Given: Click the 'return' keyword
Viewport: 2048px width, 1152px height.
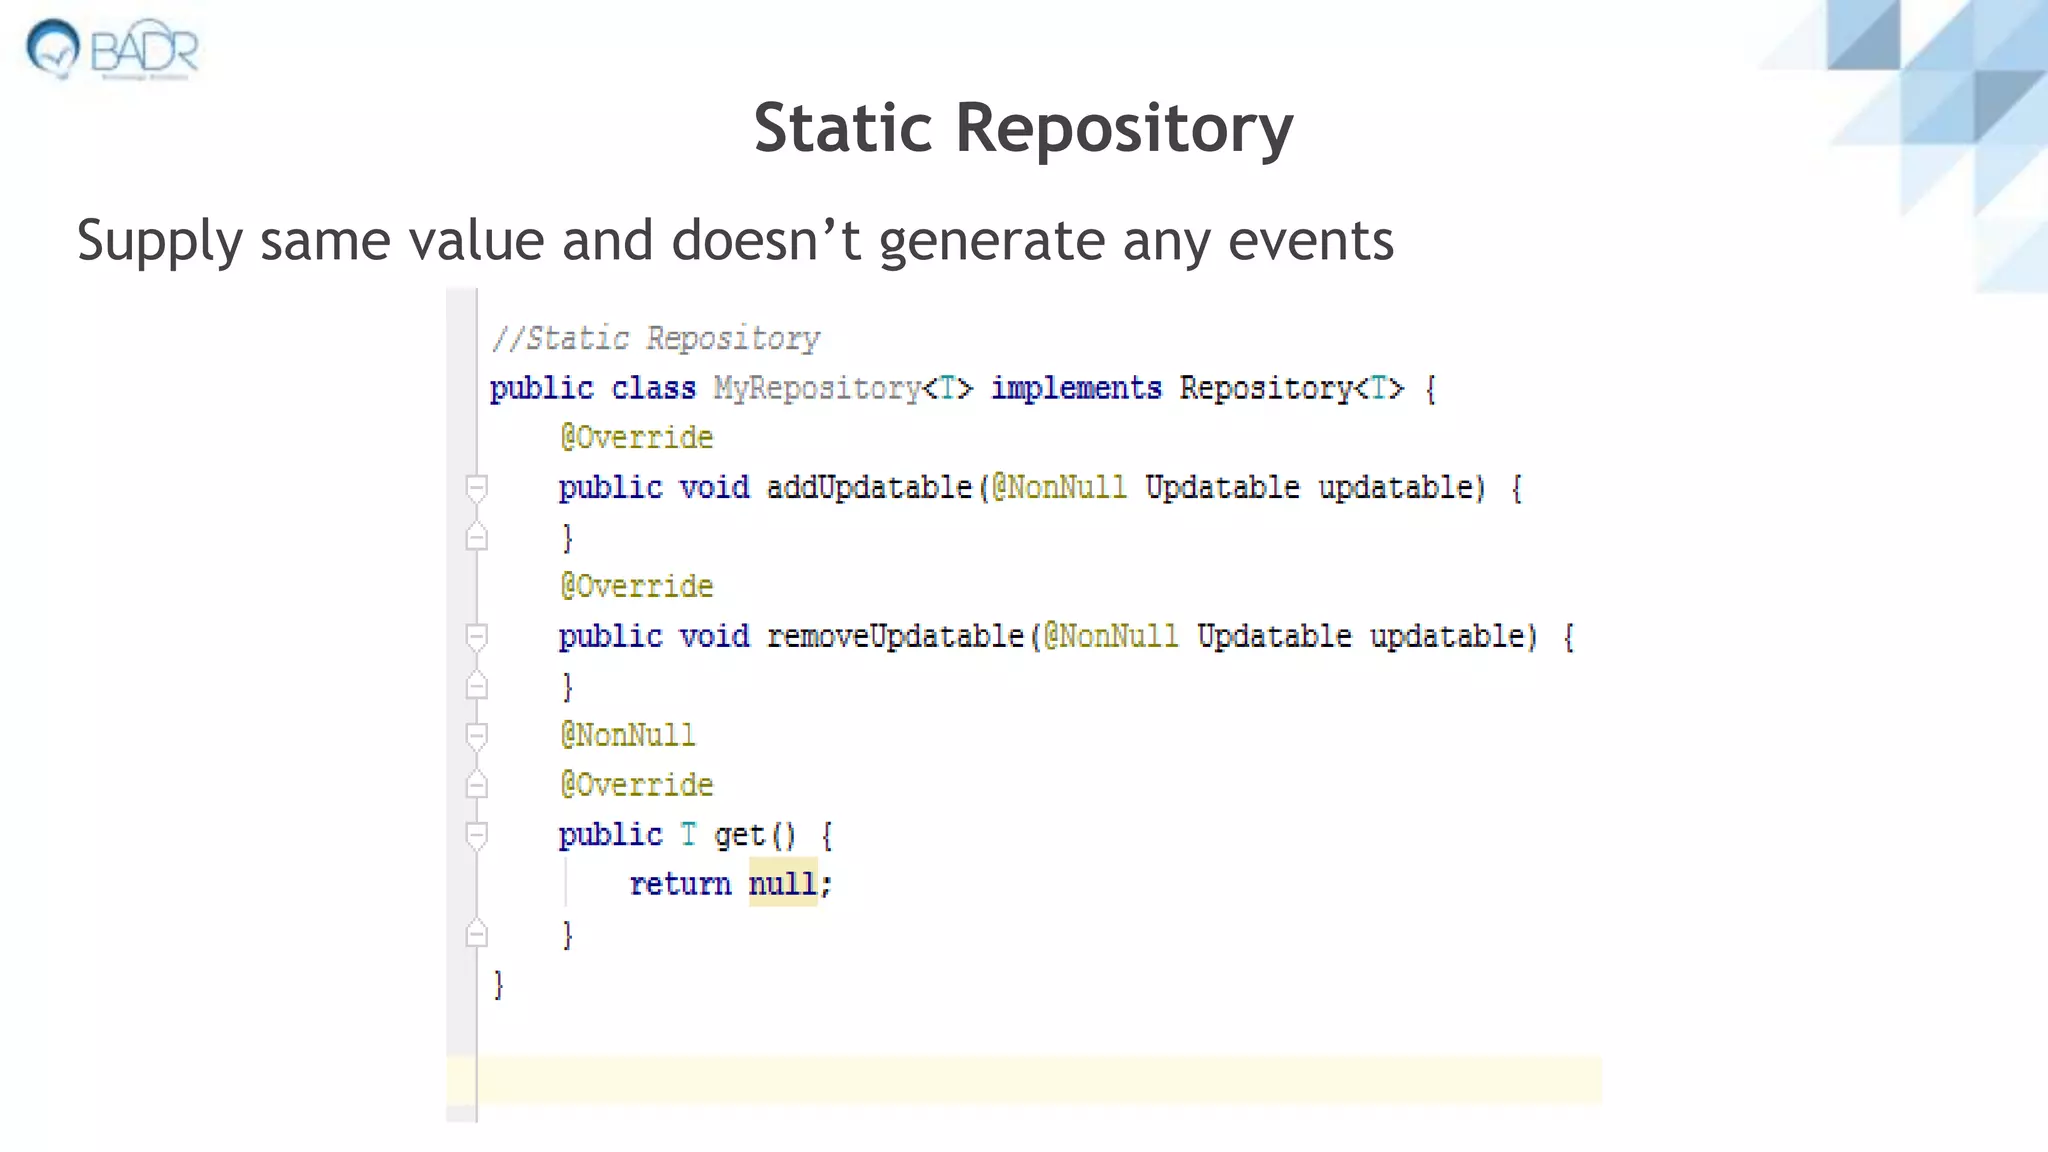Looking at the screenshot, I should pyautogui.click(x=680, y=884).
